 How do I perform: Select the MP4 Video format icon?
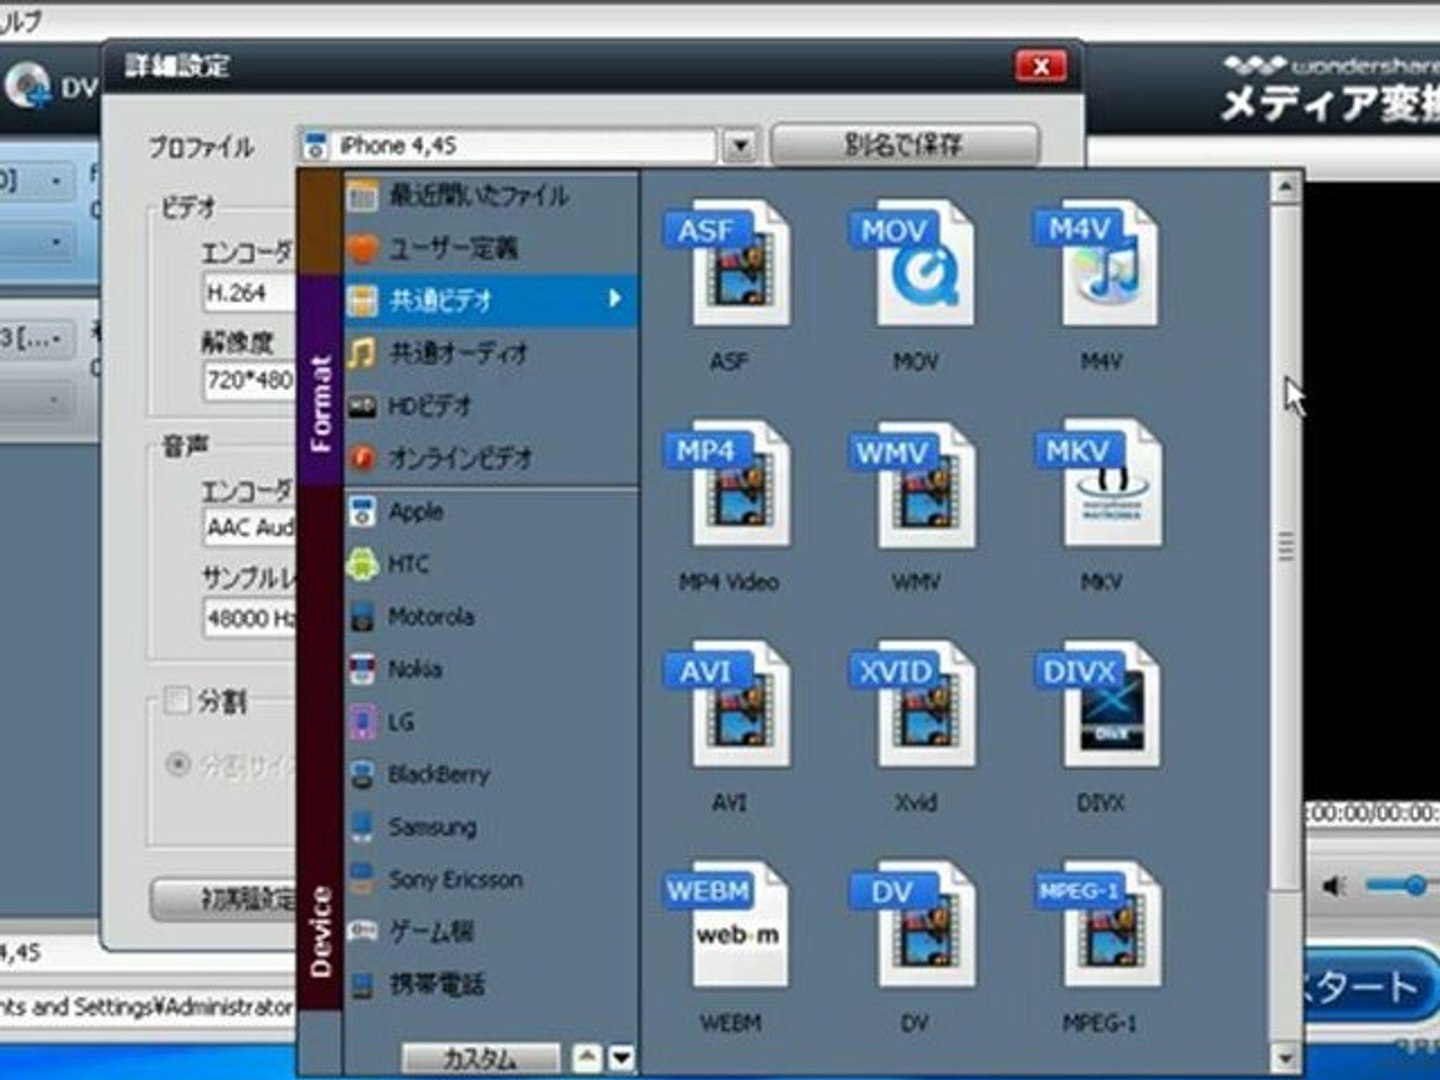point(729,484)
